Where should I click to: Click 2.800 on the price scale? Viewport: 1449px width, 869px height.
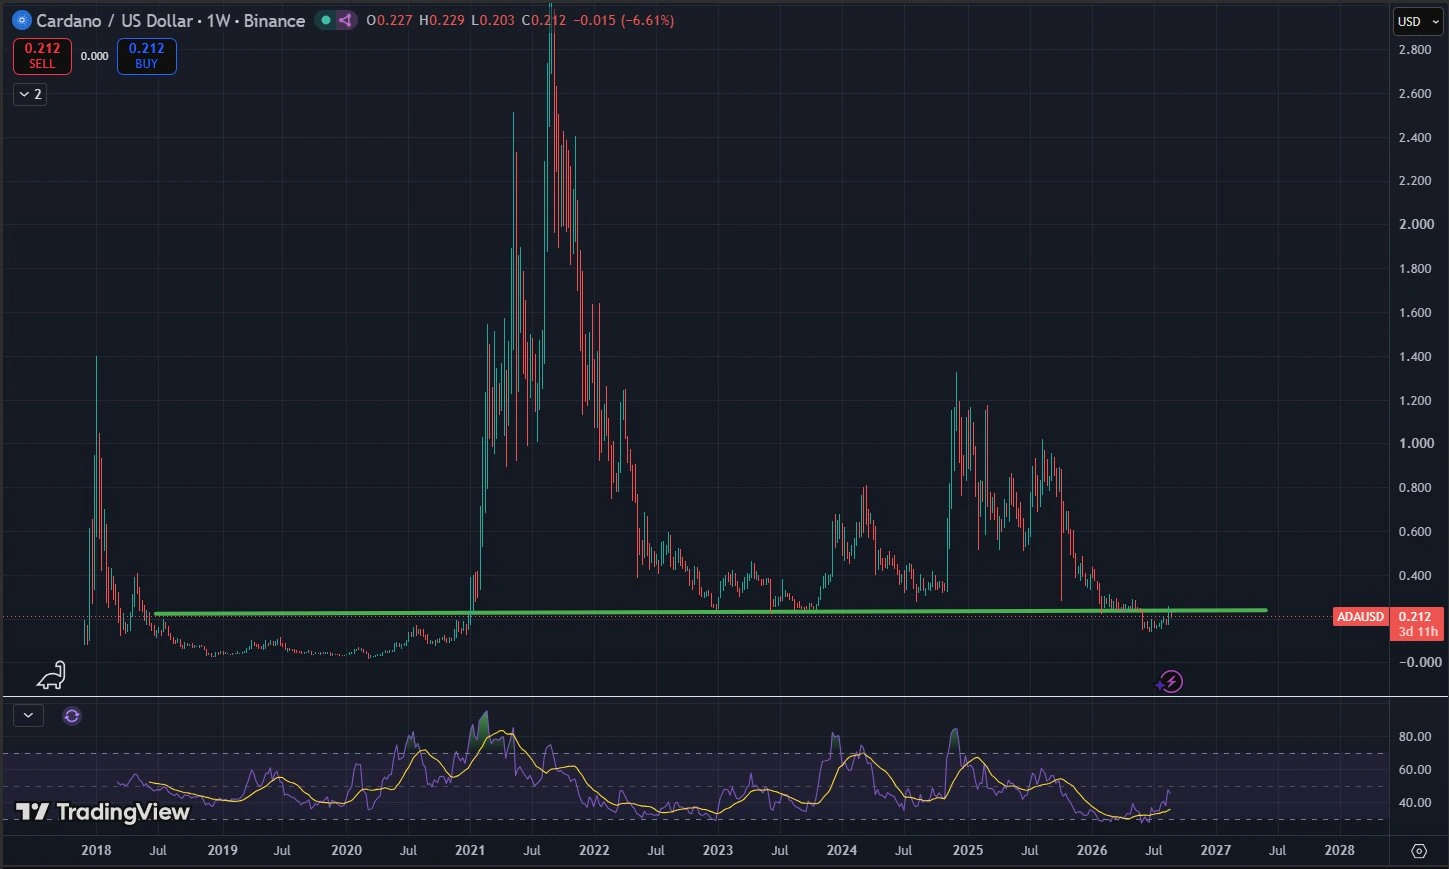pyautogui.click(x=1414, y=50)
